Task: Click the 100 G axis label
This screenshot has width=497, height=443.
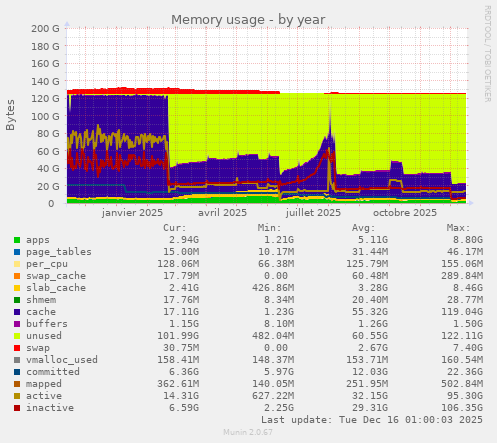Action: click(x=45, y=116)
